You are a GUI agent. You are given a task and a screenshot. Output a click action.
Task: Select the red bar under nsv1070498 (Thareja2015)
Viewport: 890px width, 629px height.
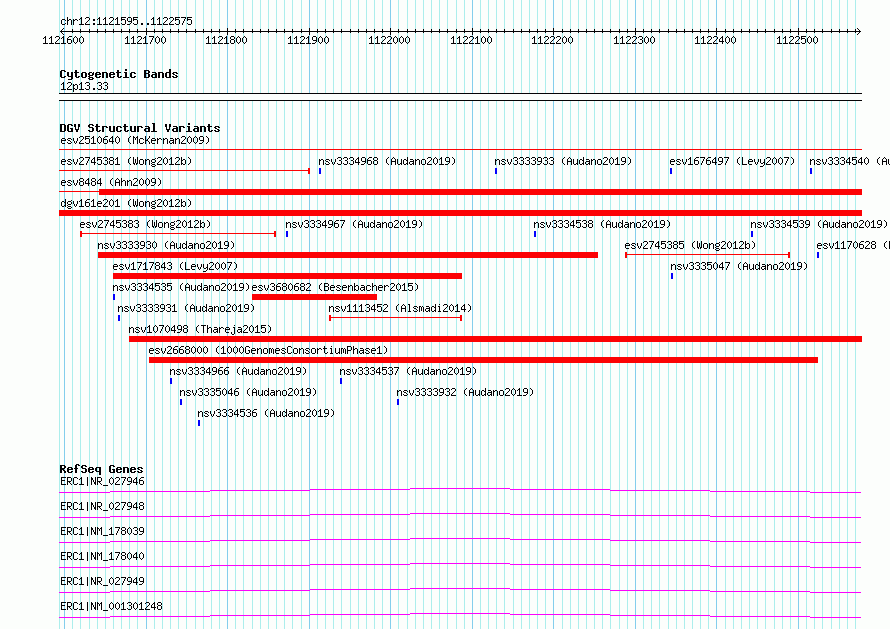(496, 339)
